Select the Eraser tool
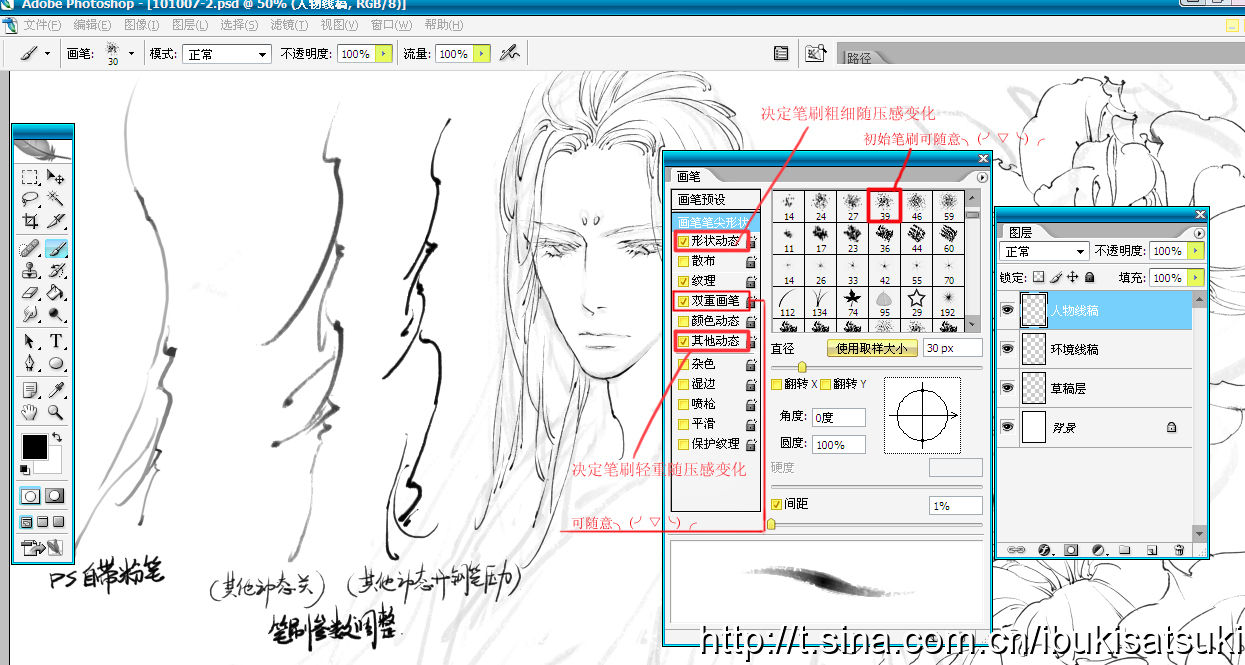Viewport: 1245px width, 665px height. tap(30, 292)
